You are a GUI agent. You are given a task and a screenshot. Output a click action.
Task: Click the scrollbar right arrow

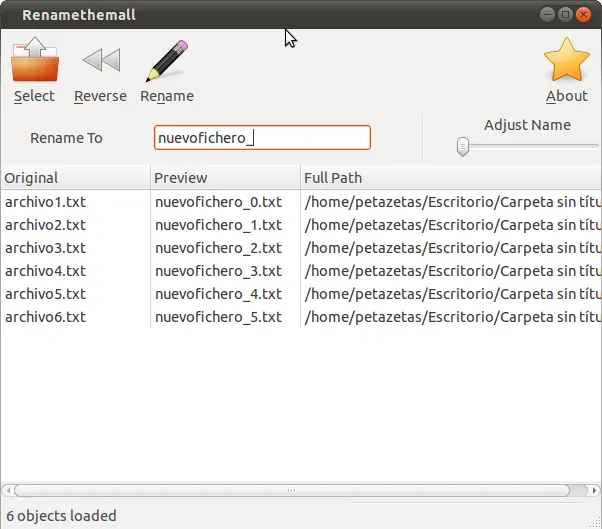click(594, 490)
